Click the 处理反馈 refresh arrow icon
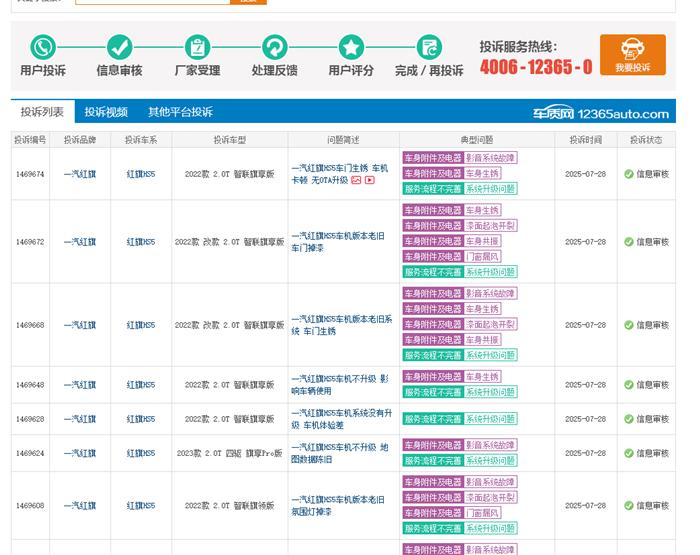This screenshot has height=555, width=700. pos(274,47)
